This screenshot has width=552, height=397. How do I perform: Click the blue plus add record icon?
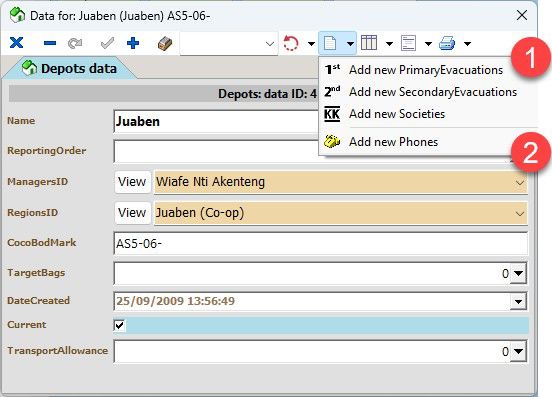[x=133, y=43]
